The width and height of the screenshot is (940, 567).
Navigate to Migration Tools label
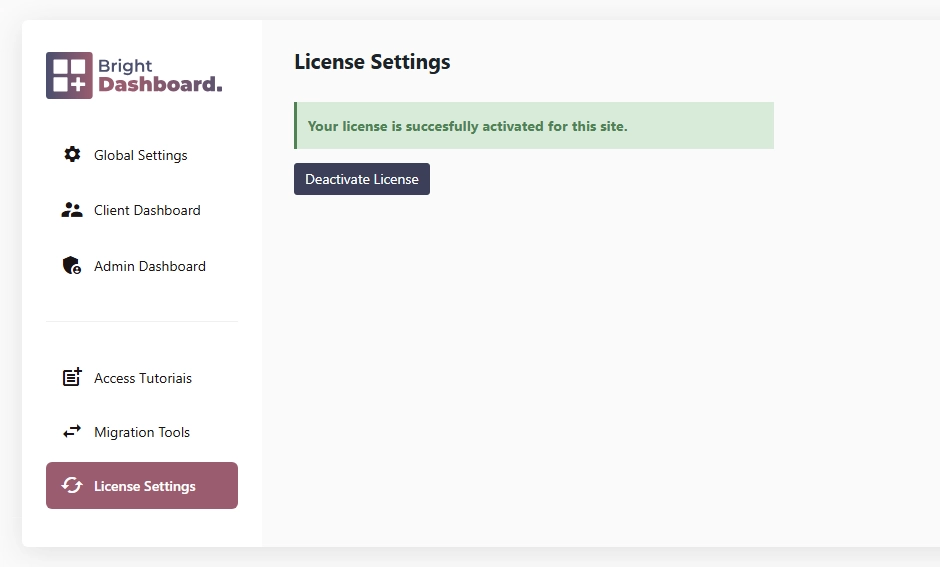click(142, 432)
